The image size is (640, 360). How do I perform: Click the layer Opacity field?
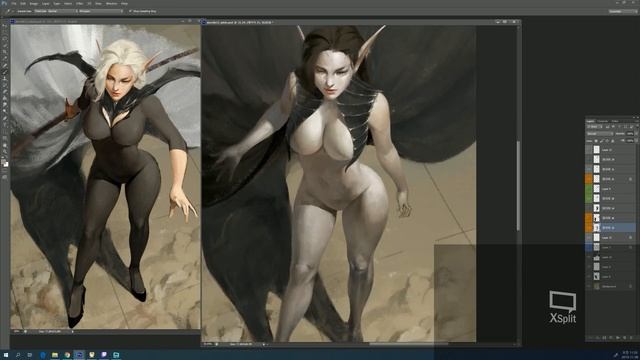[629, 133]
